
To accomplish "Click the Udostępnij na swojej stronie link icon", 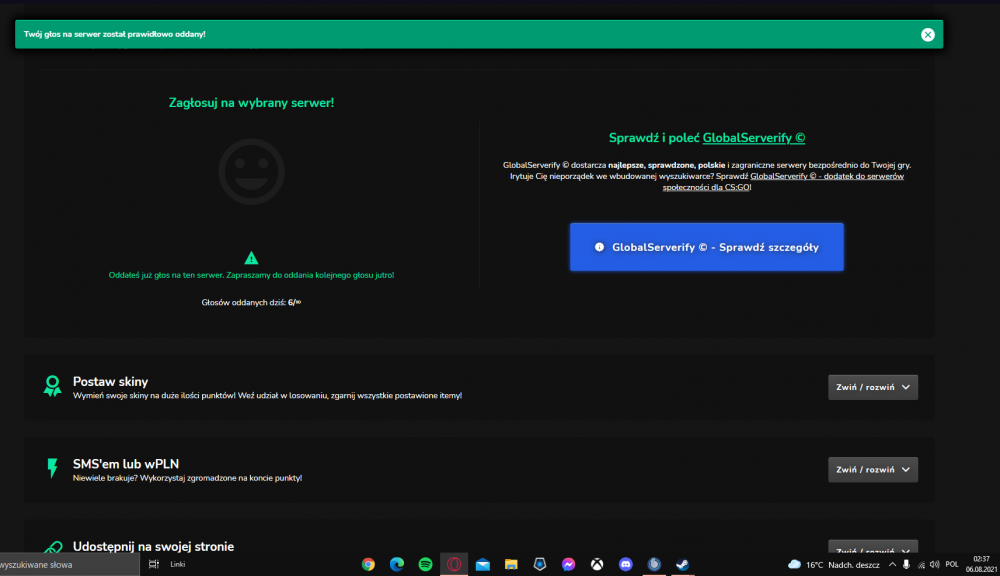I will coord(53,547).
